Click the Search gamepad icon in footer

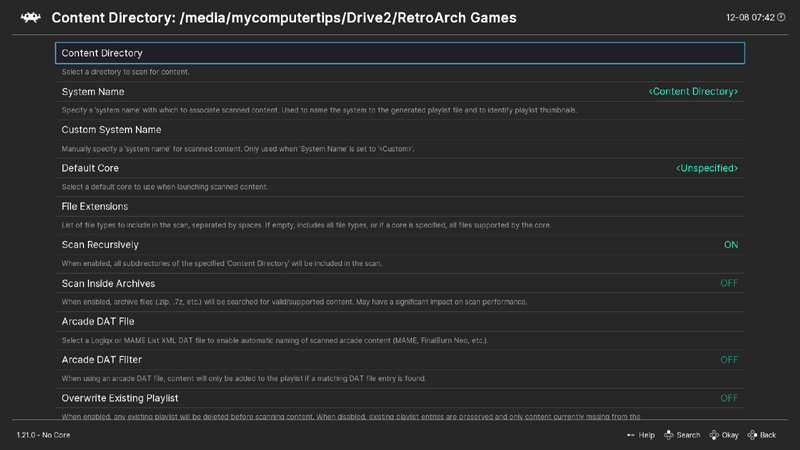[x=667, y=435]
